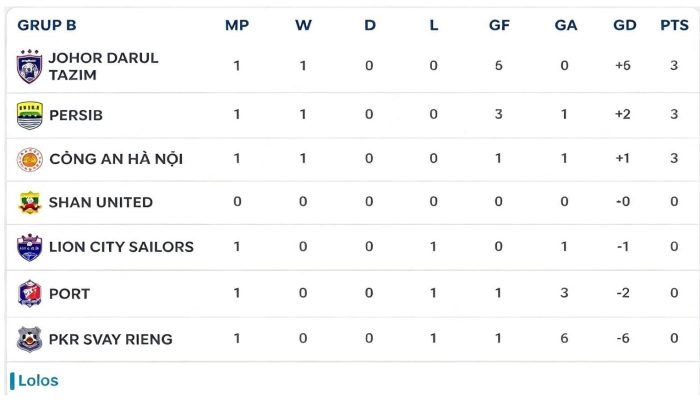Select the Công An Hà Nội team name

point(116,159)
